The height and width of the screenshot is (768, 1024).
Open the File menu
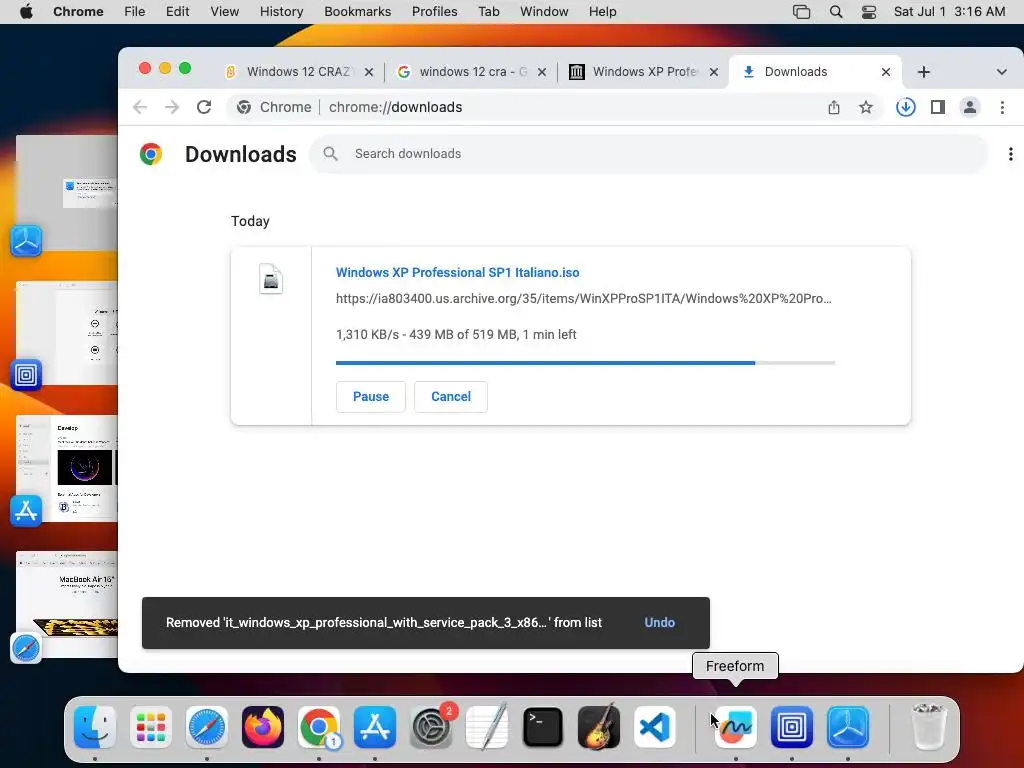coord(135,12)
